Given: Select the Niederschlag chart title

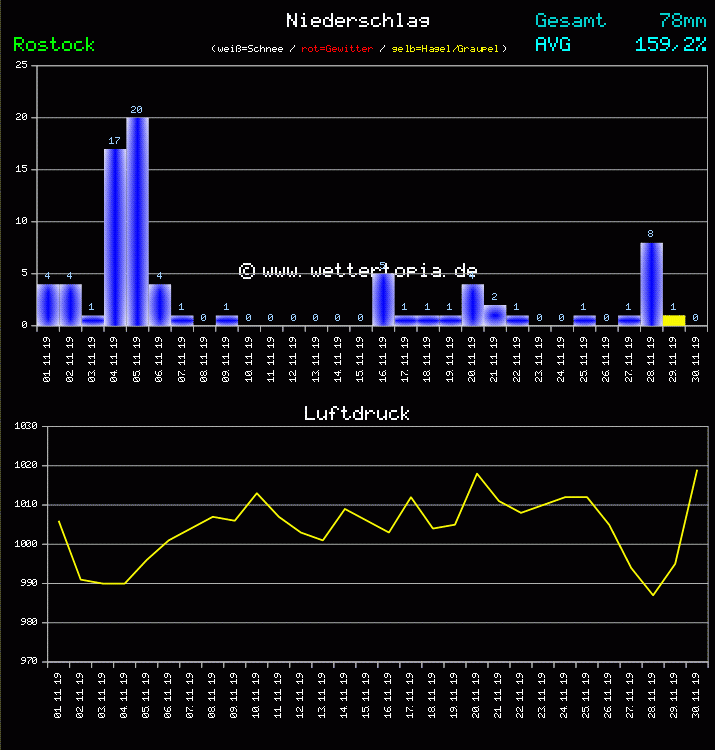Looking at the screenshot, I should click(x=357, y=20).
